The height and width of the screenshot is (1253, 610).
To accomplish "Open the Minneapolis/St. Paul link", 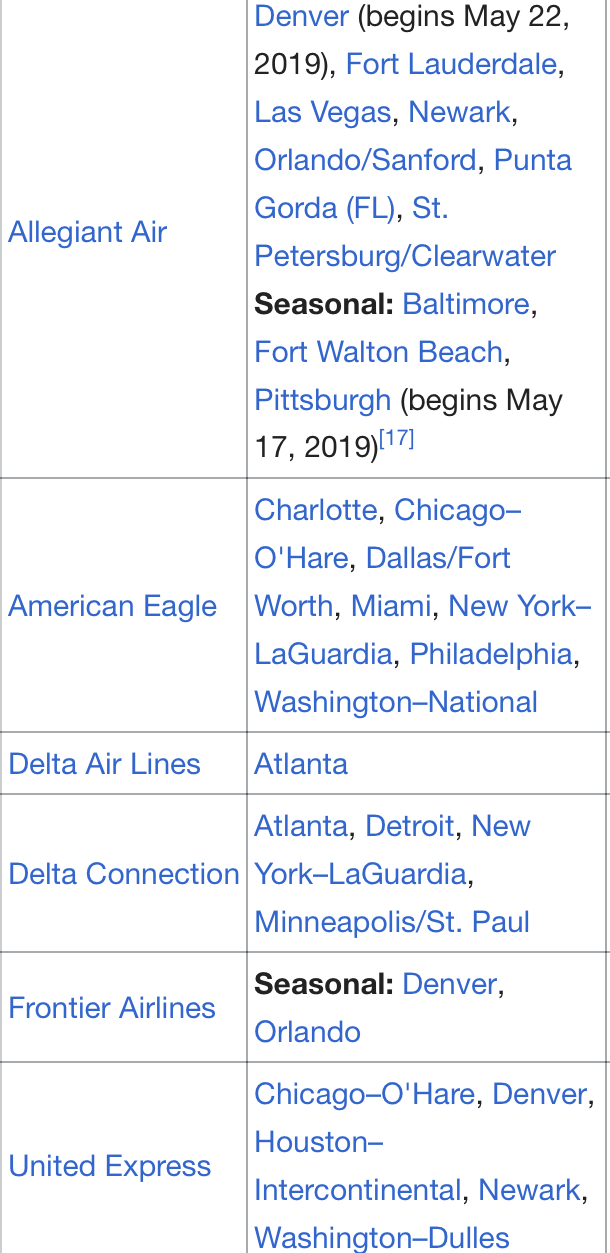I will tap(392, 922).
